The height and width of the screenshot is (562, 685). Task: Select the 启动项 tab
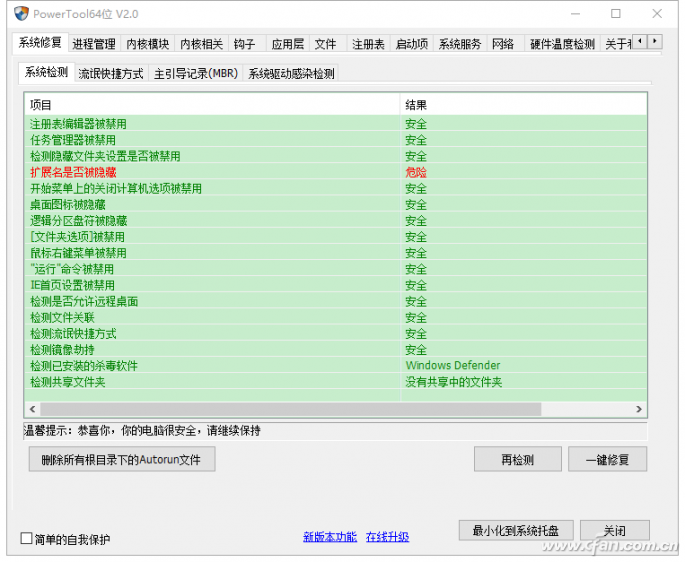(411, 44)
